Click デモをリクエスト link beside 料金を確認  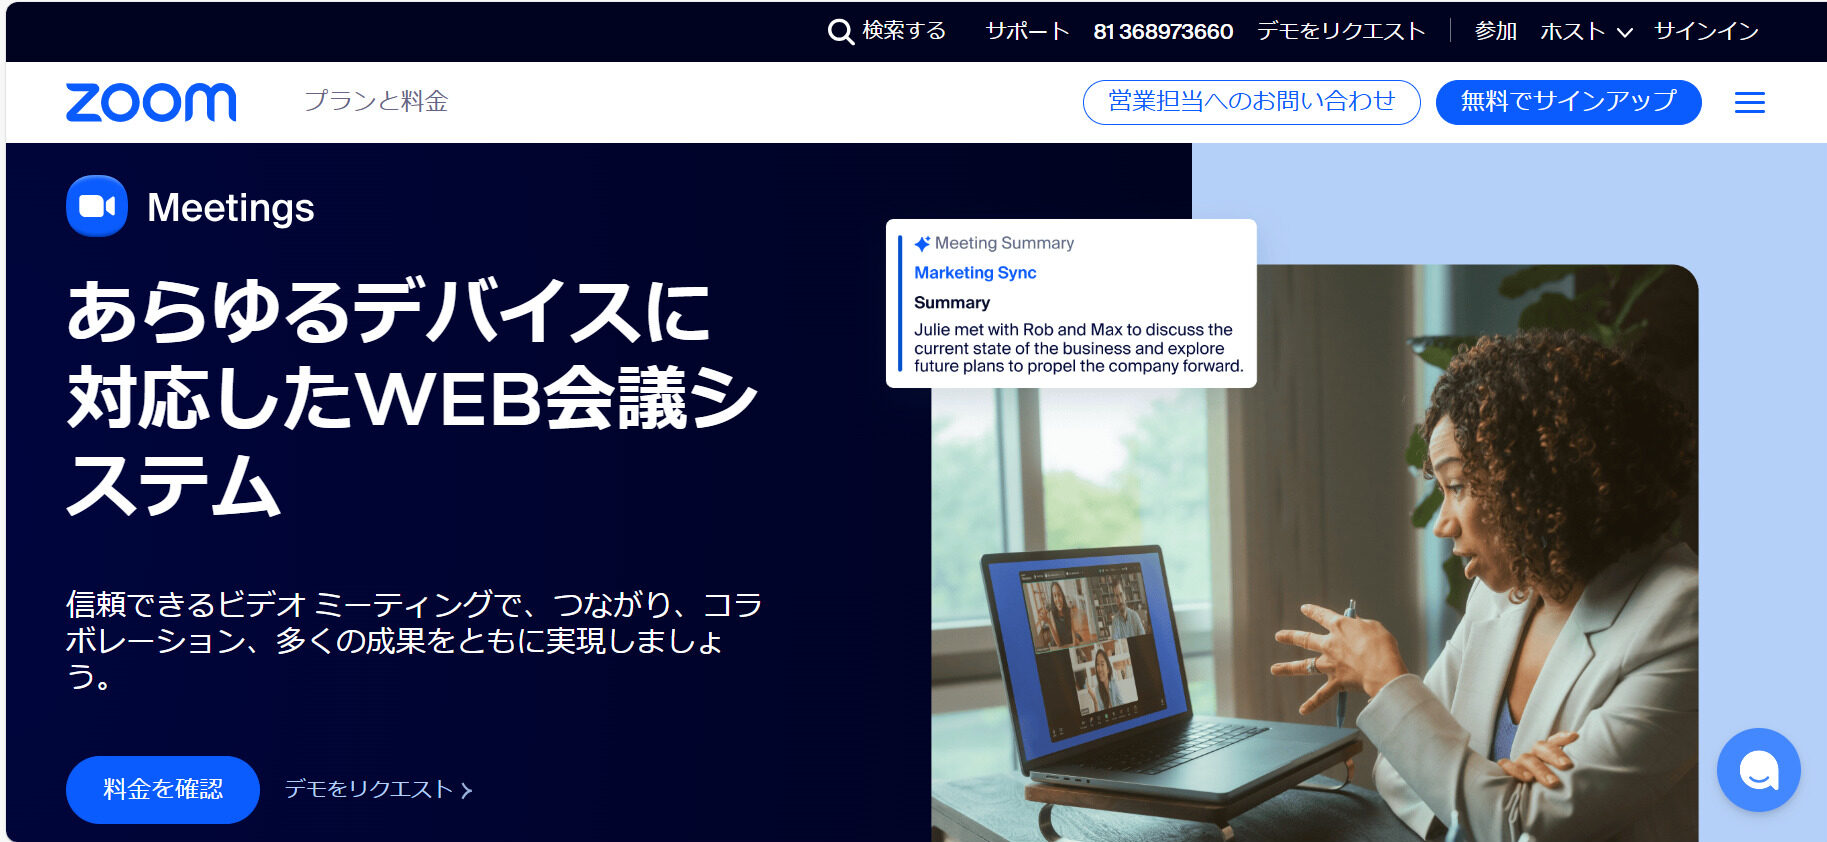[x=378, y=790]
